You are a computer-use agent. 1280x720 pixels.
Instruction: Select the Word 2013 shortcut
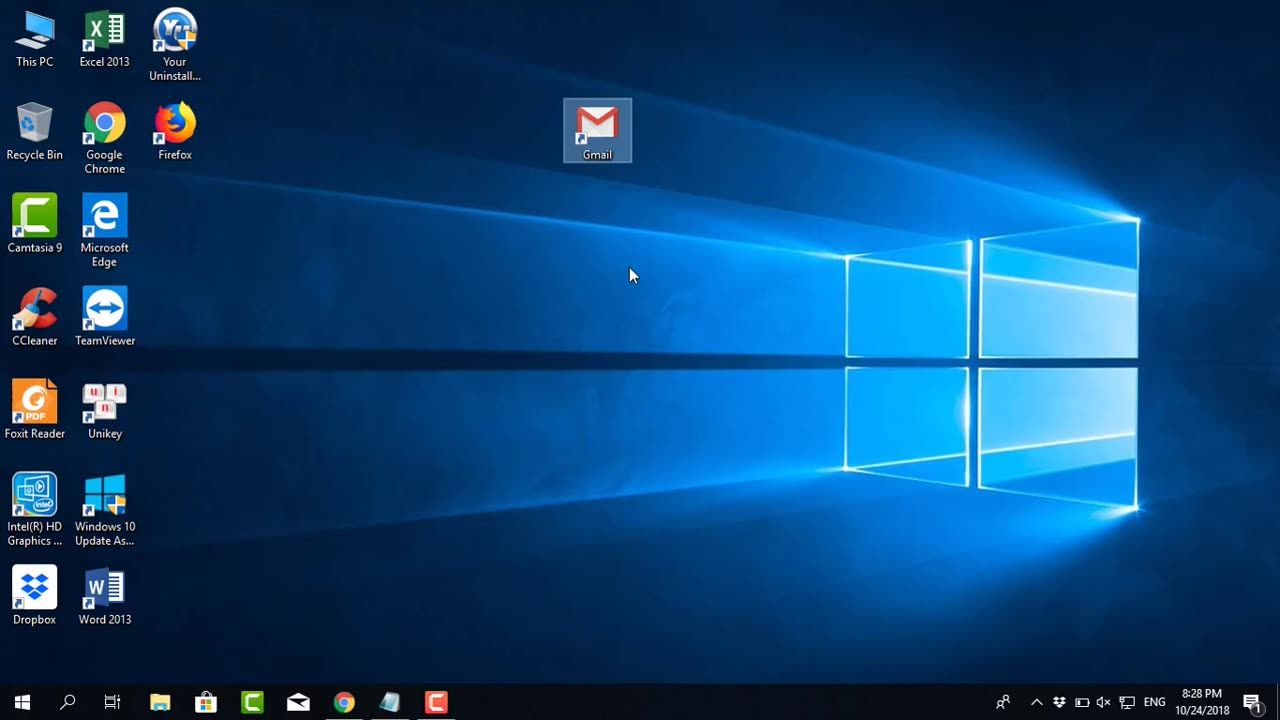coord(105,597)
